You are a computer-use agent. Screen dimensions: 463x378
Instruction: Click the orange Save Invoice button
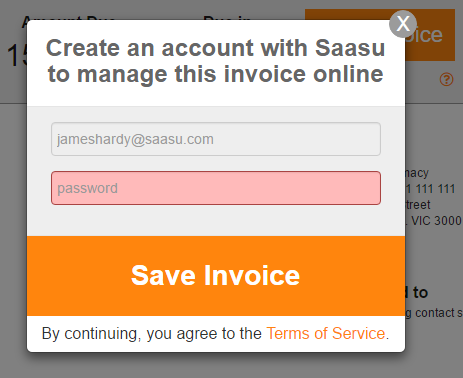[x=216, y=276]
